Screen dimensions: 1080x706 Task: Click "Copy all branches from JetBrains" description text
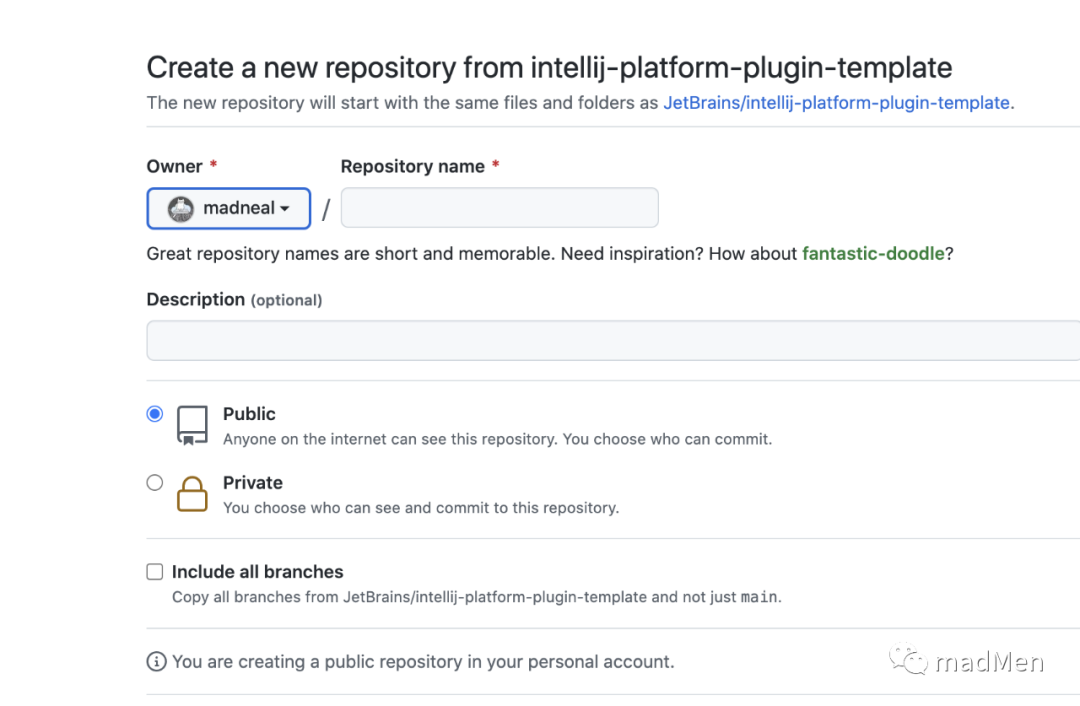477,597
